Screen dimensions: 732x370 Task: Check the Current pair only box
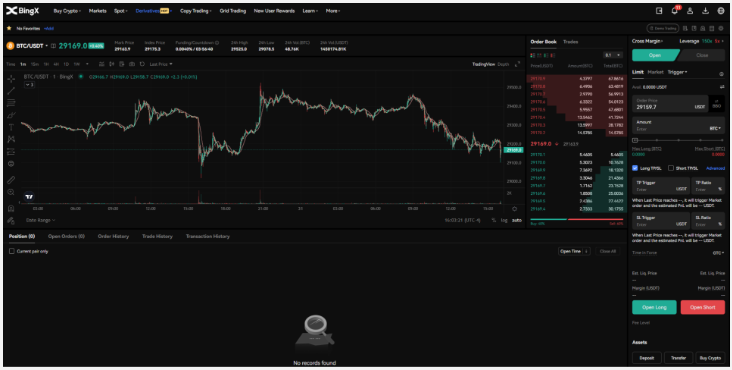pyautogui.click(x=12, y=251)
